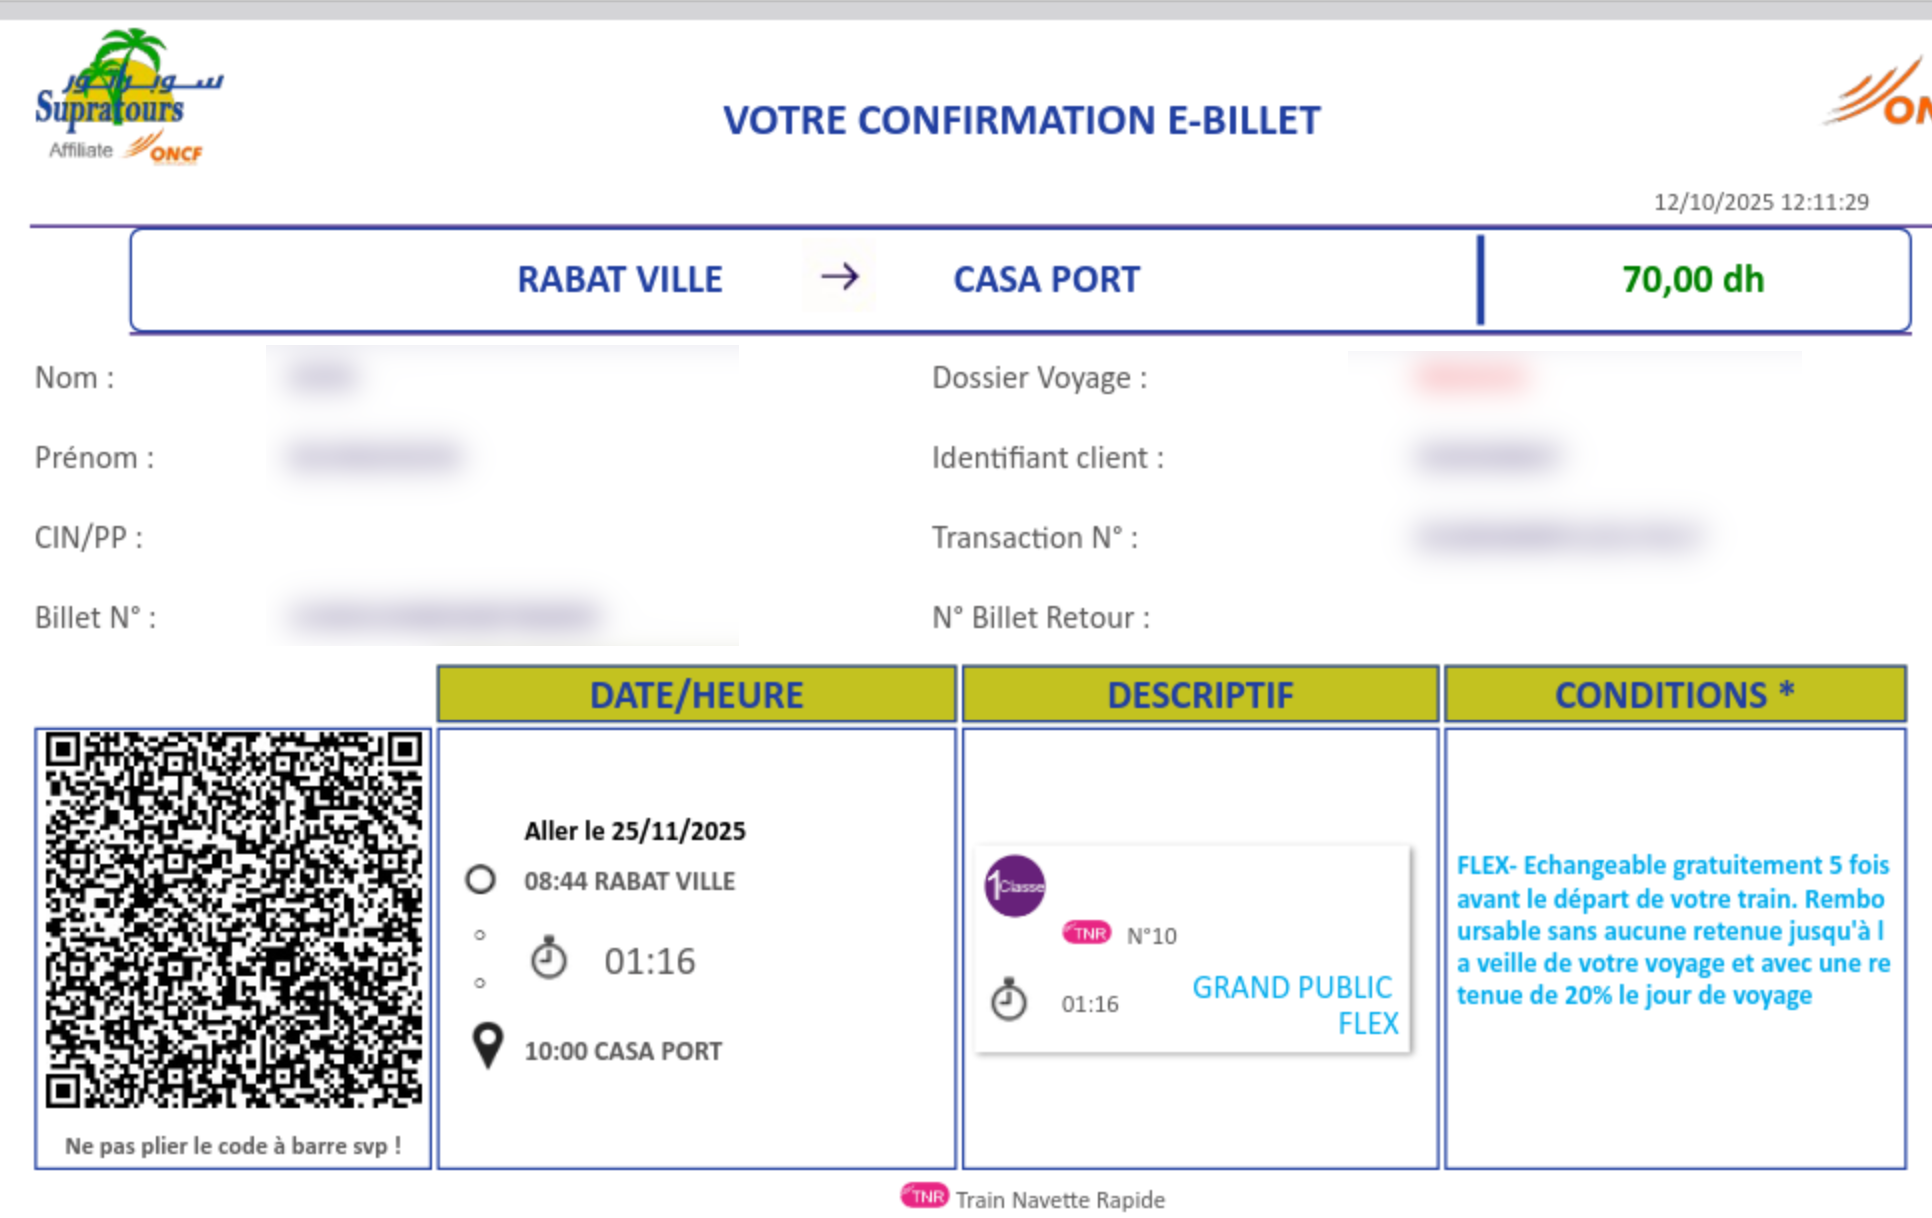Select the DESCRIPTIF column header
This screenshot has width=1932, height=1218.
point(1200,694)
